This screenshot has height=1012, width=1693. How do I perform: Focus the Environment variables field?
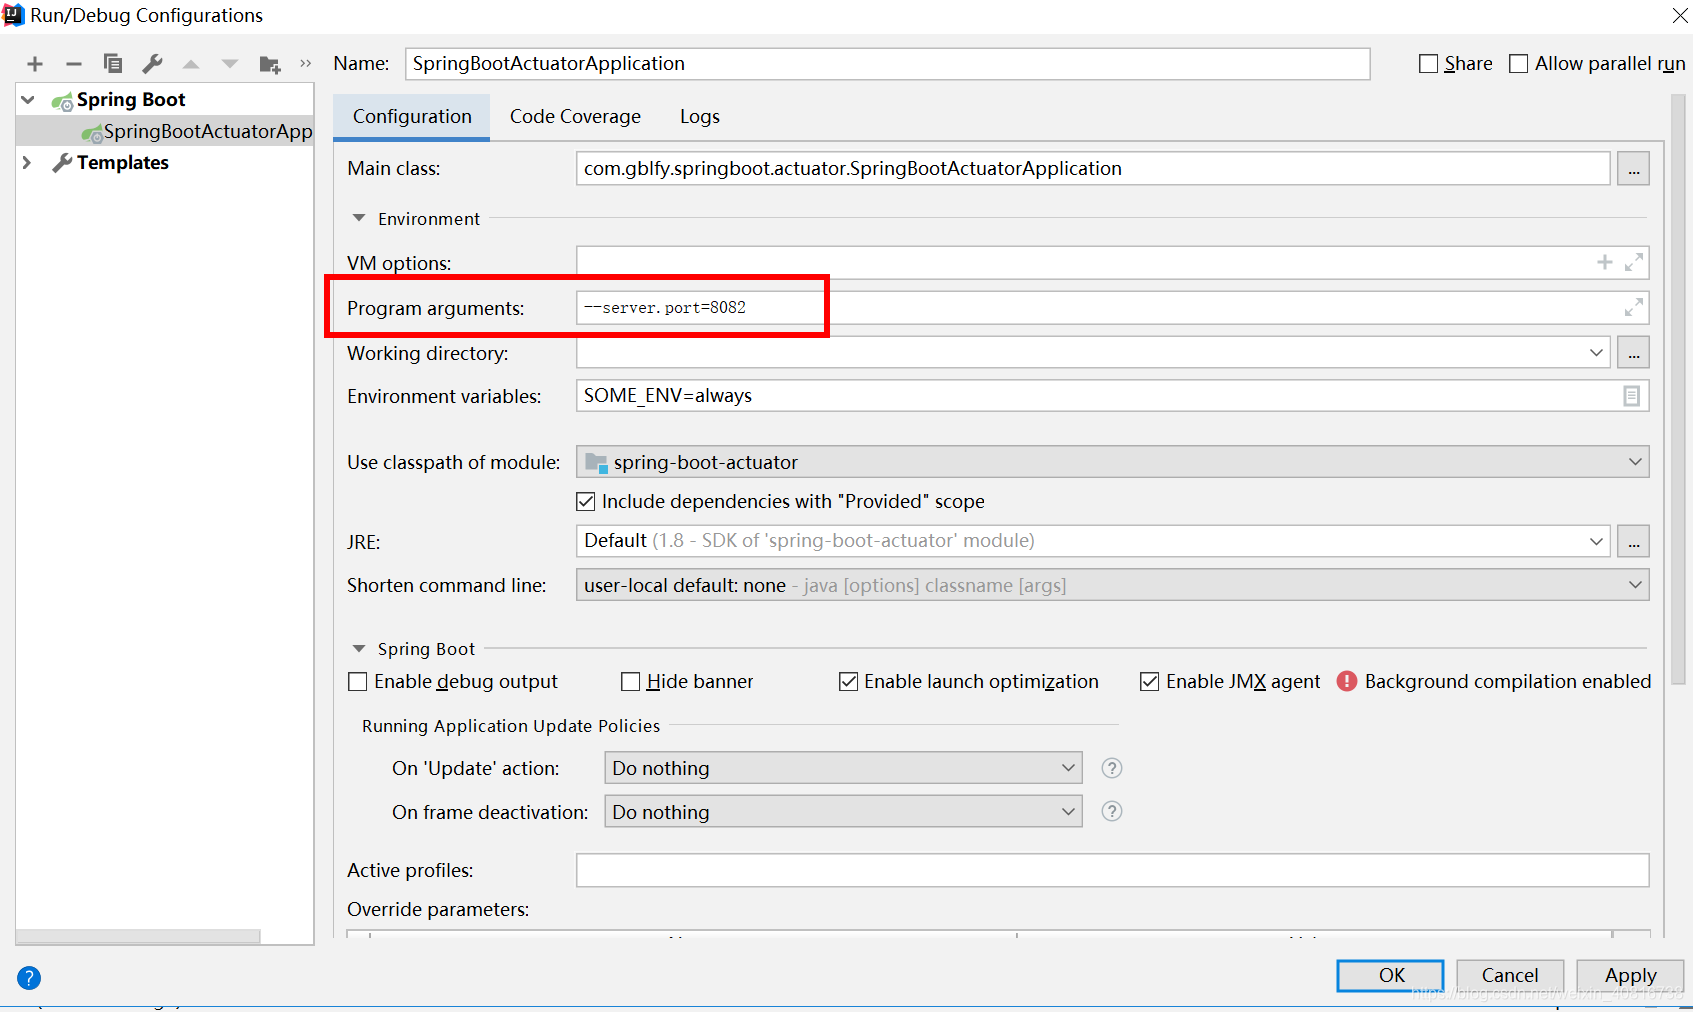point(1112,396)
